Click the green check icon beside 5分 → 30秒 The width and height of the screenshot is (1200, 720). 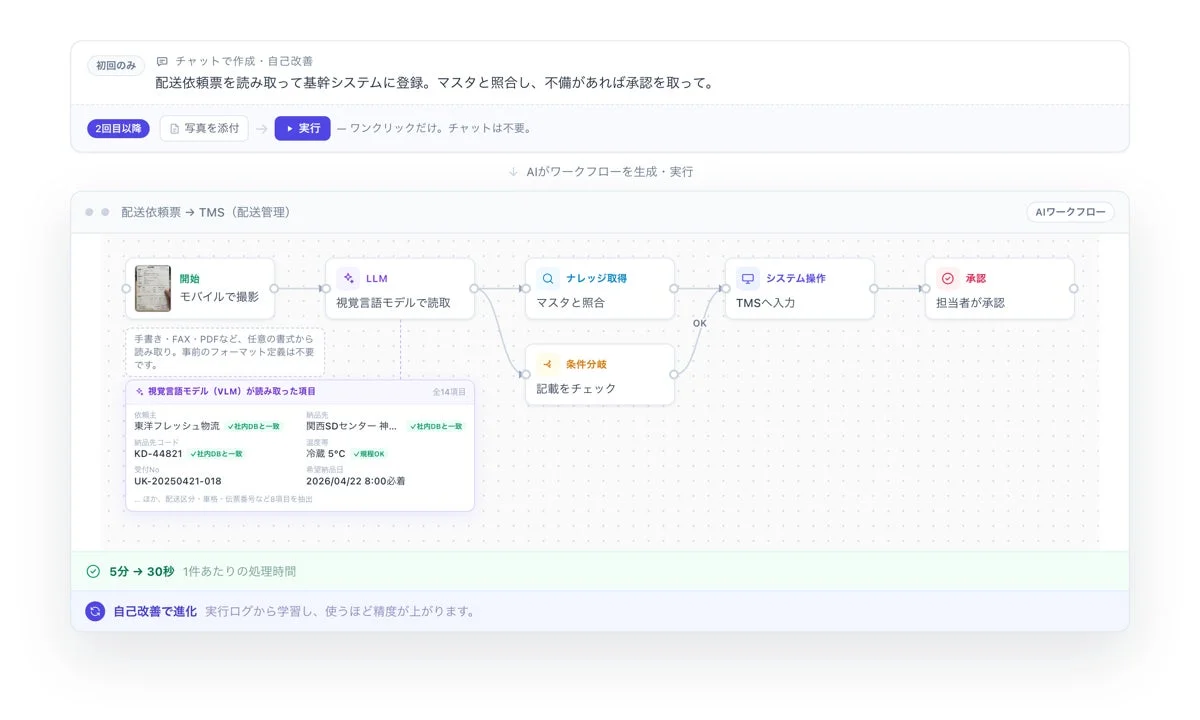[x=93, y=571]
